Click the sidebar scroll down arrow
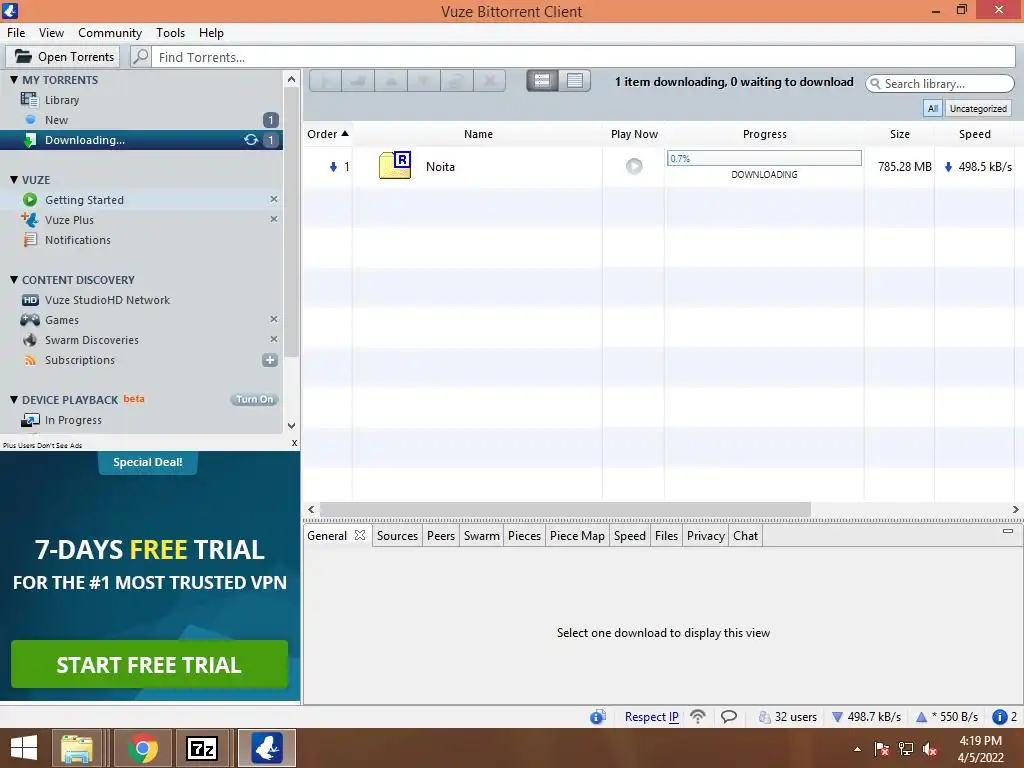Screen dimensions: 1024x768 point(291,425)
